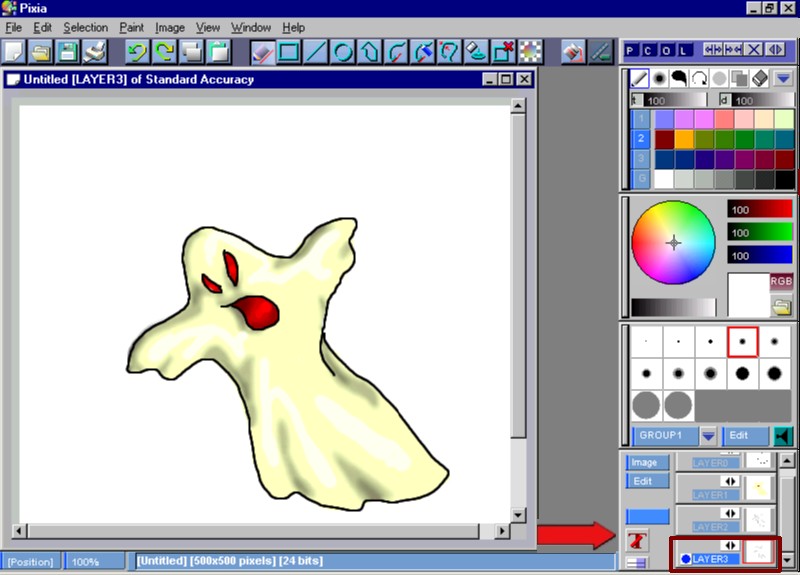Open the Selection menu

85,28
